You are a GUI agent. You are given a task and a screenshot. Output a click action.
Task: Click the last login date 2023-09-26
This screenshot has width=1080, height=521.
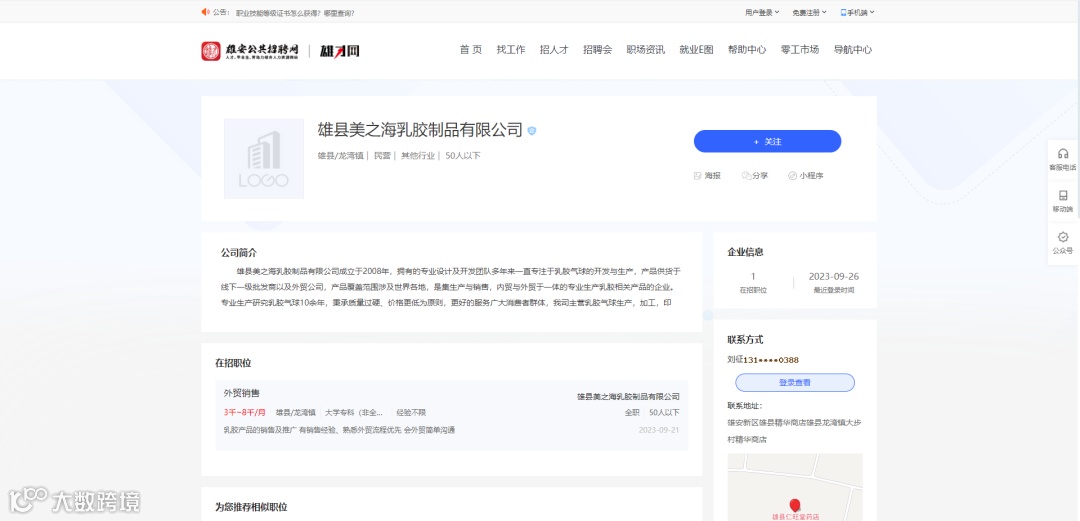(833, 276)
